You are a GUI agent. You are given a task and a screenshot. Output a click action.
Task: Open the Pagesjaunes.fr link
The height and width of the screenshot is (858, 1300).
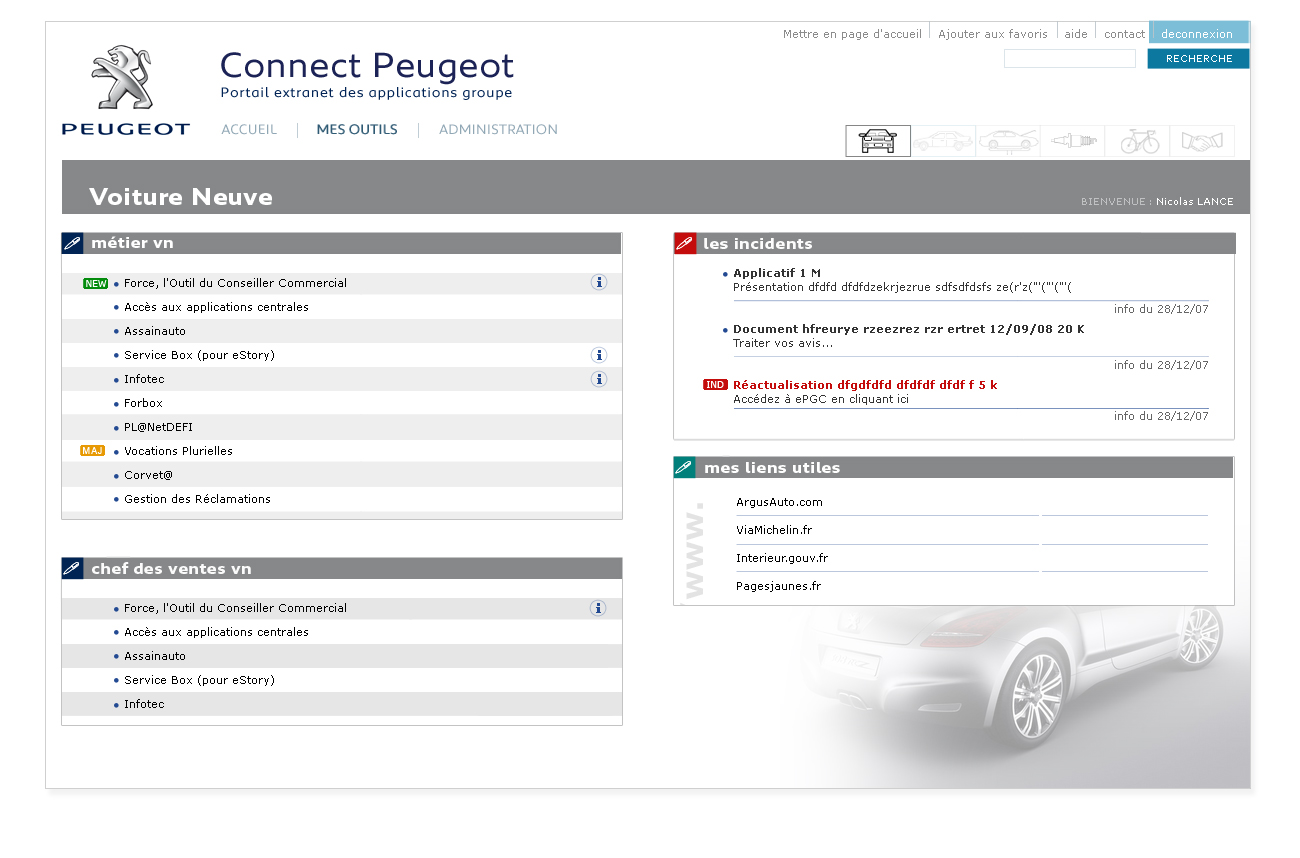tap(778, 586)
